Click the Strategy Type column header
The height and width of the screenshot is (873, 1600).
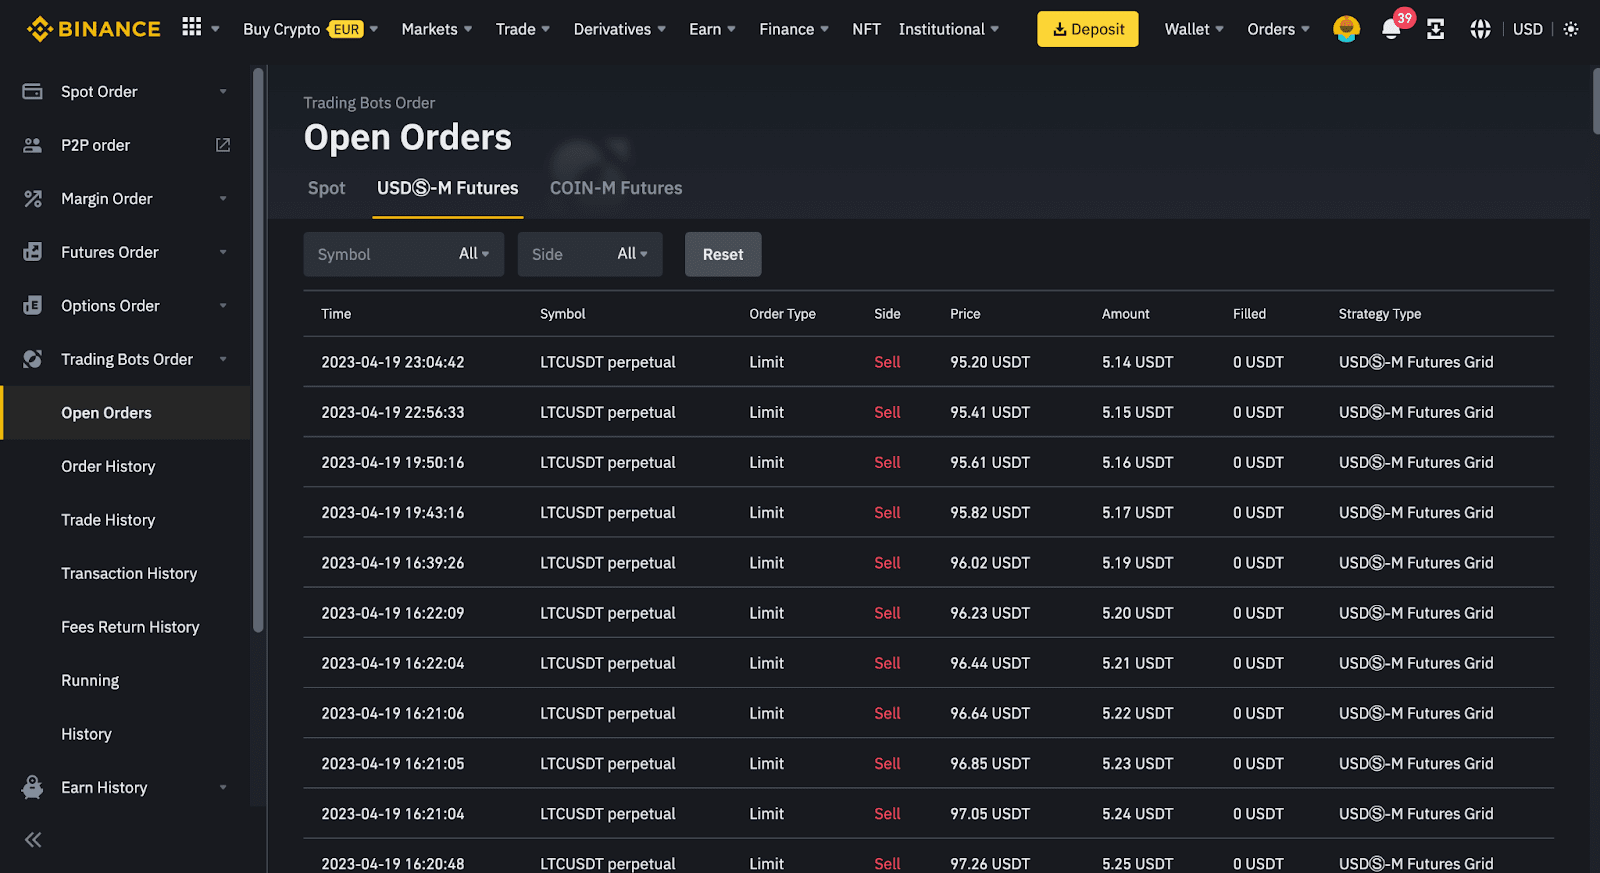(x=1380, y=314)
